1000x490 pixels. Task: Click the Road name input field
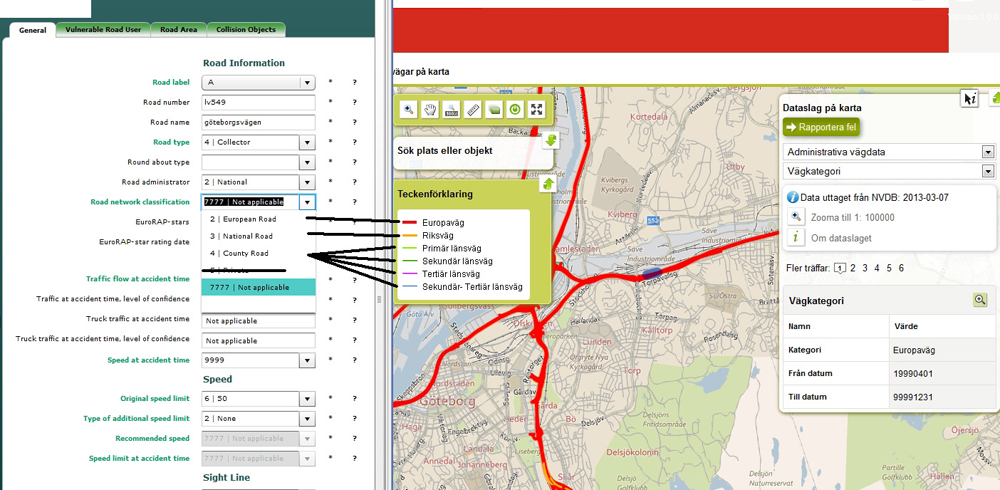[258, 122]
